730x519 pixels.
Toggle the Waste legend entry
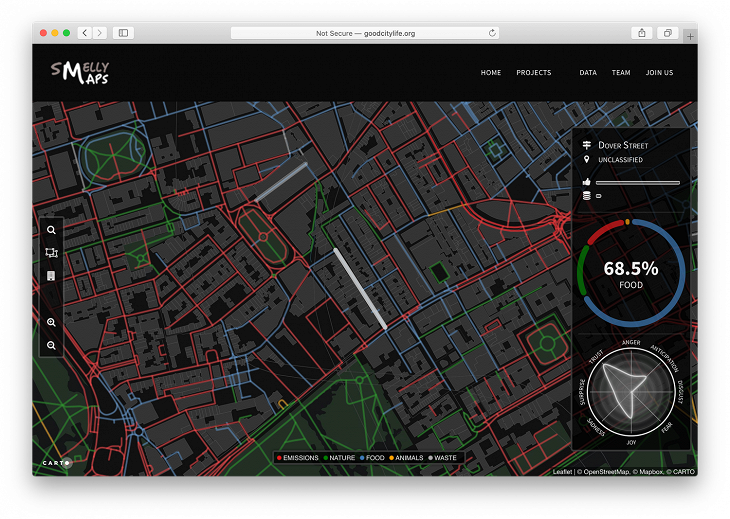pyautogui.click(x=442, y=458)
